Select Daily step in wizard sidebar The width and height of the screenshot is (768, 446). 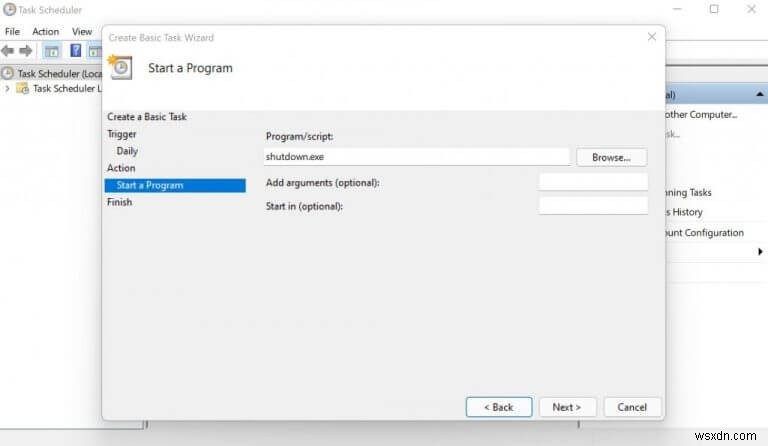pos(127,151)
